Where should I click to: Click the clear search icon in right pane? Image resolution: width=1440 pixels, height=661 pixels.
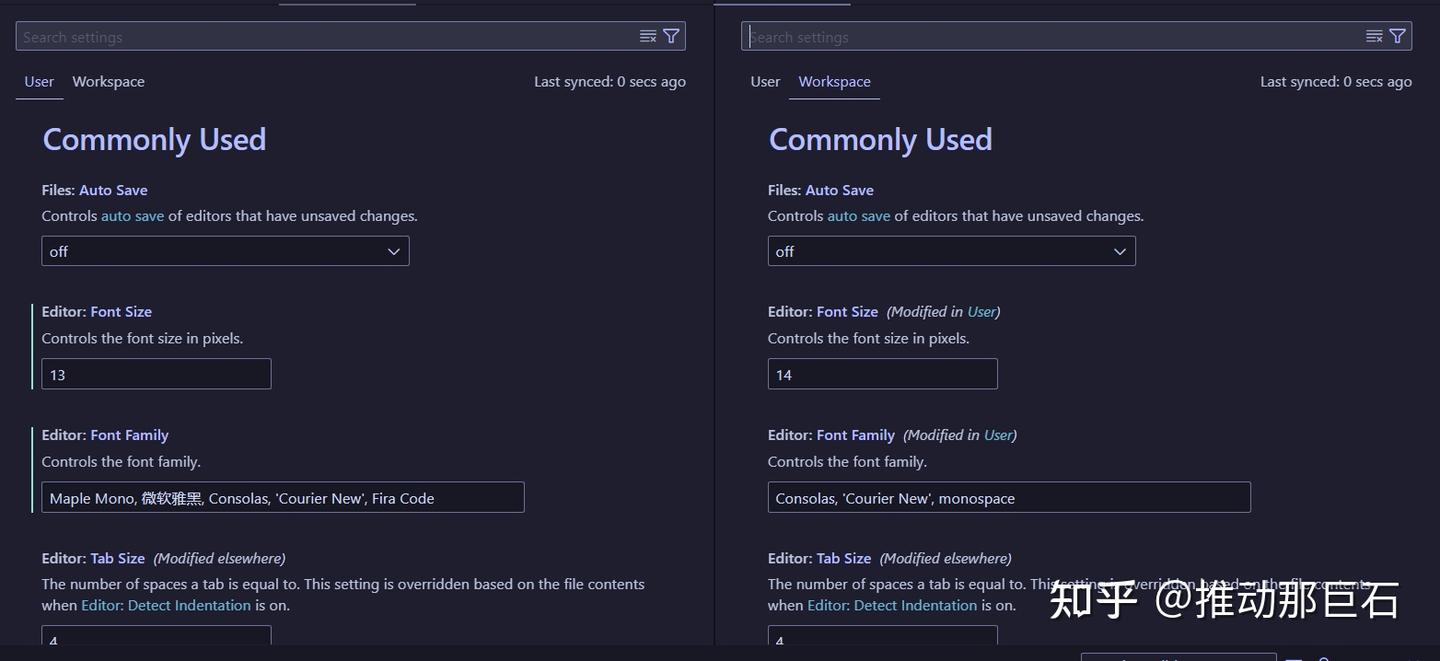[x=1374, y=36]
